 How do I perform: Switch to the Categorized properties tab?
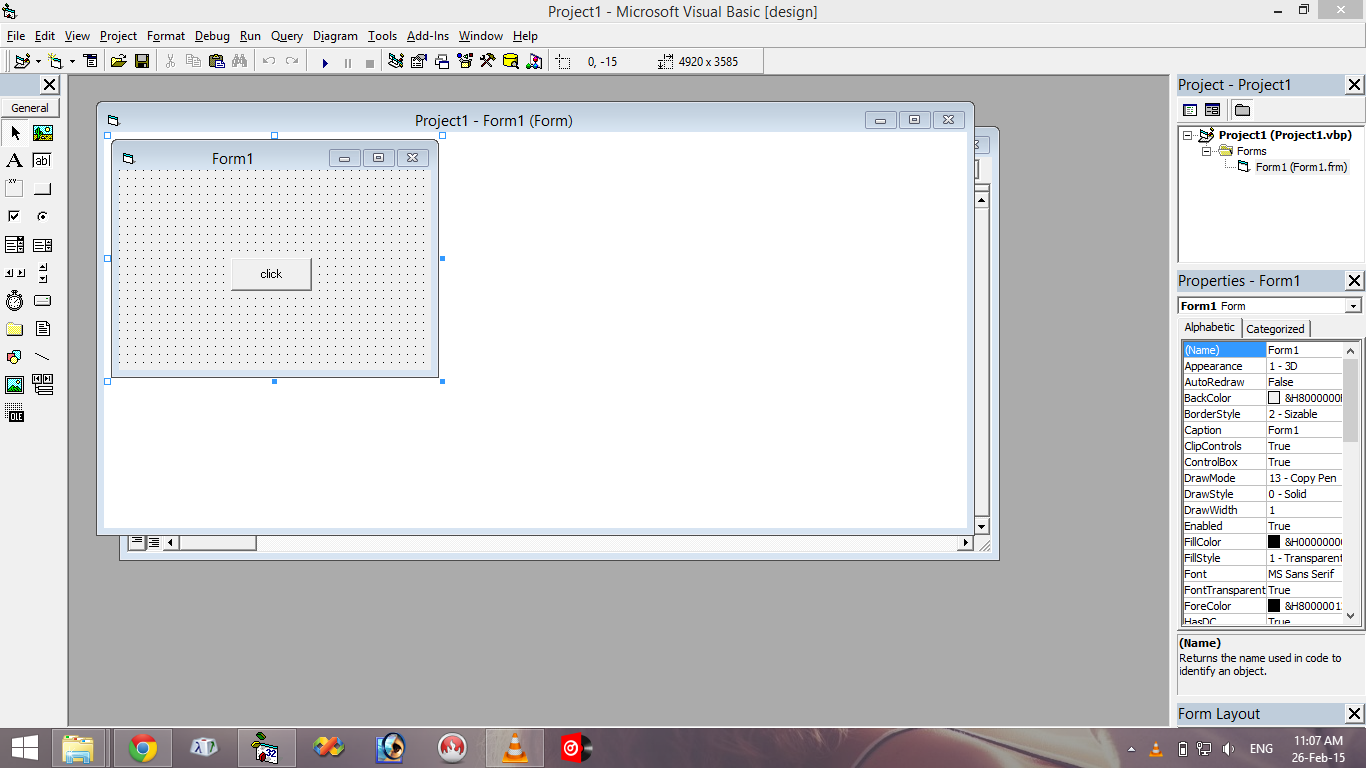pos(1275,329)
